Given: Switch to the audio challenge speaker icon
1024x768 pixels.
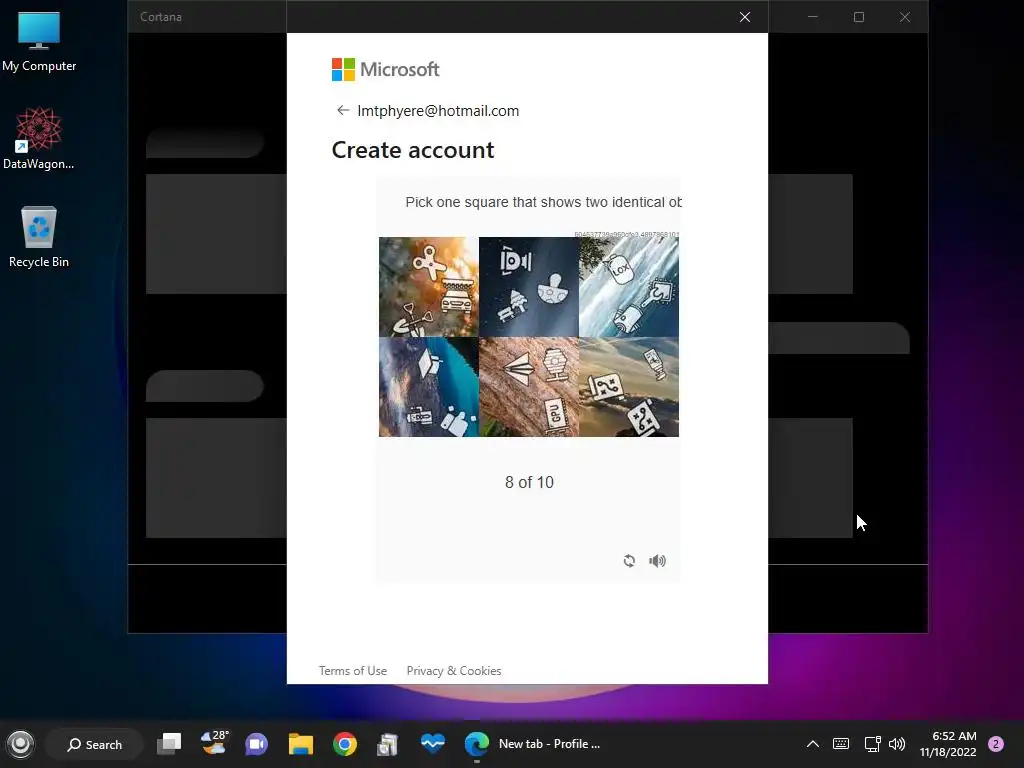Looking at the screenshot, I should click(x=658, y=561).
